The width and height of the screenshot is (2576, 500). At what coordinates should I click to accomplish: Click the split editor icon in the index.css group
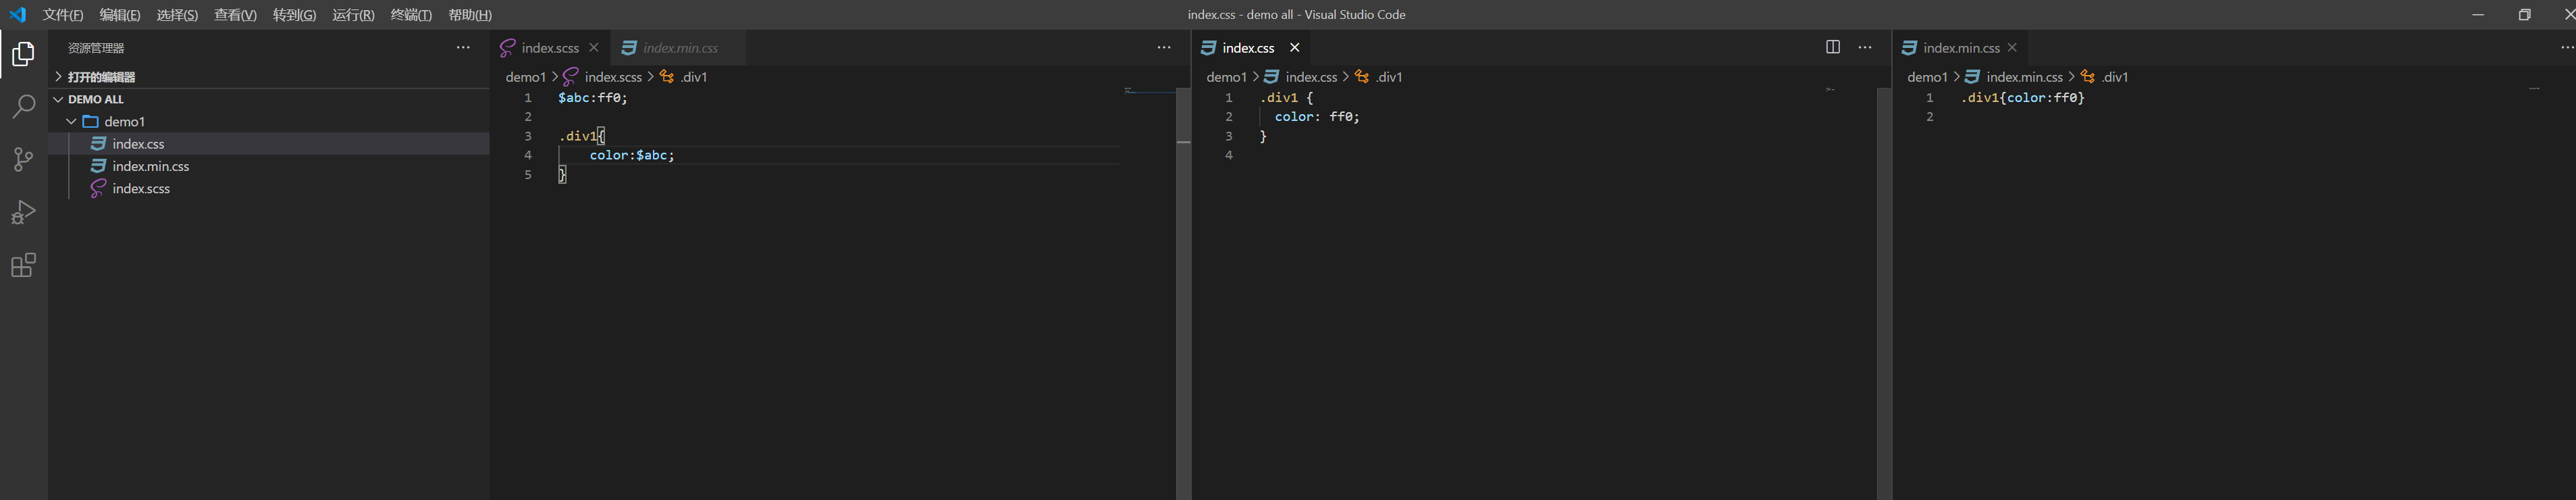pos(1833,48)
